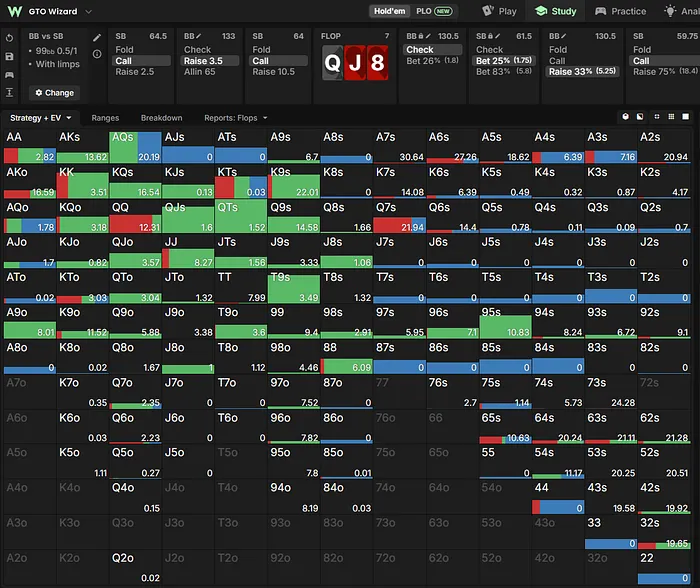Select Raise 2.5 in SB 64.5 node
The width and height of the screenshot is (700, 588).
(134, 71)
